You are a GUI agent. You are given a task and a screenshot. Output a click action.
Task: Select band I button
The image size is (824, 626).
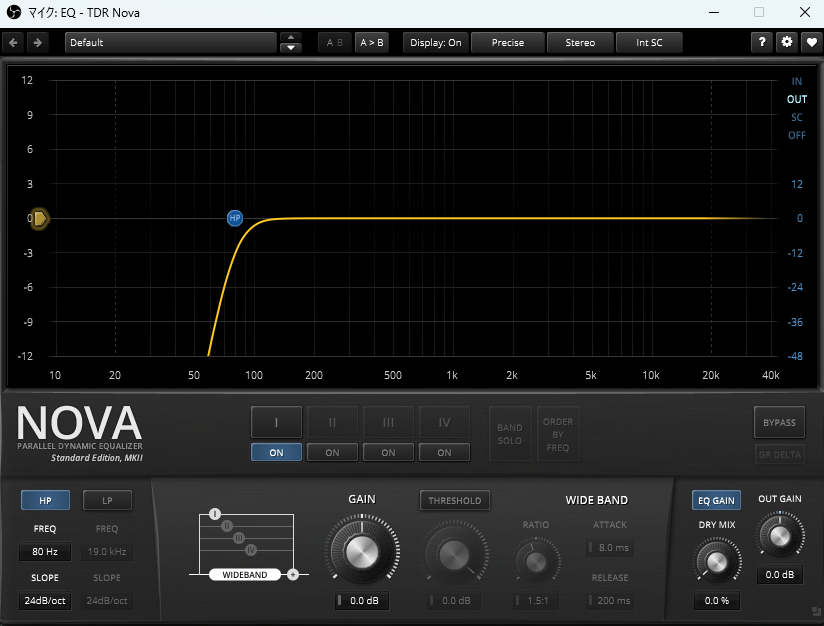(x=276, y=422)
